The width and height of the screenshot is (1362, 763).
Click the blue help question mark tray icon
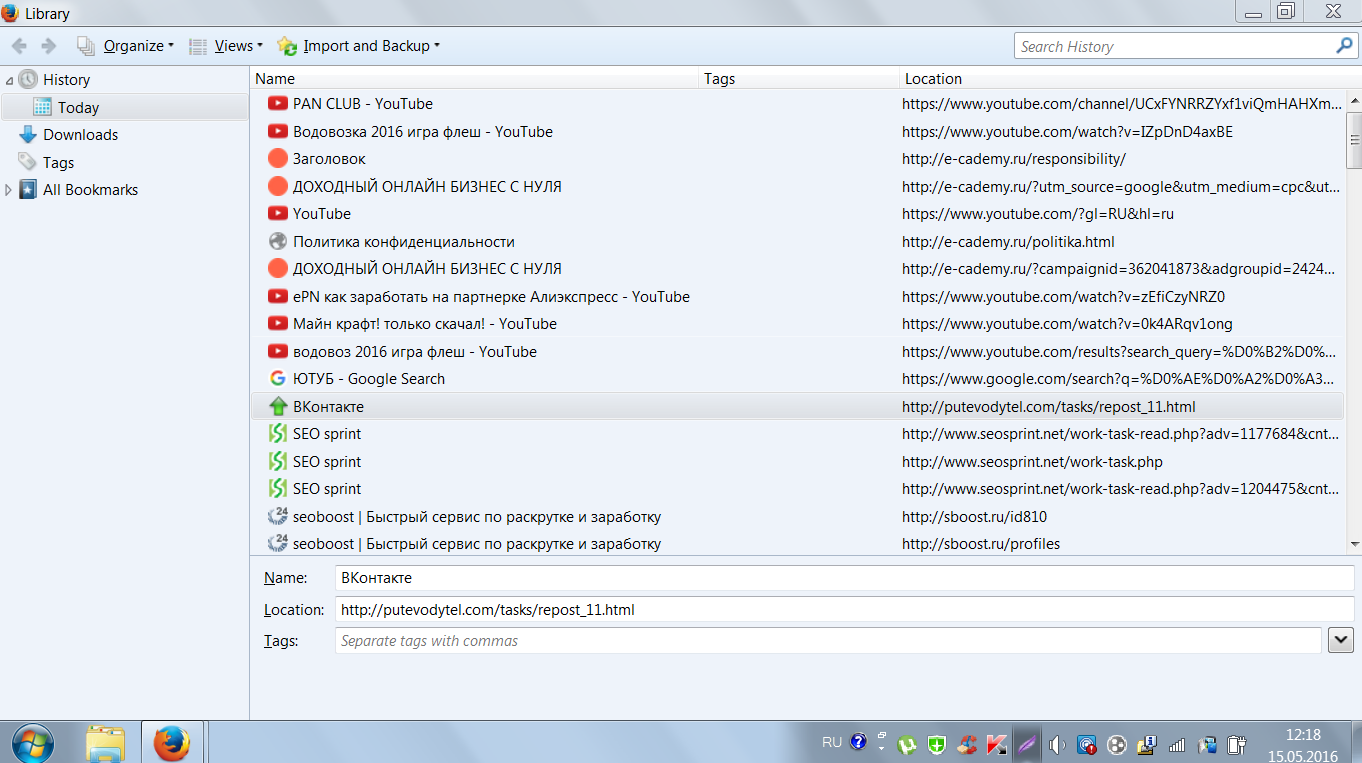coord(858,743)
